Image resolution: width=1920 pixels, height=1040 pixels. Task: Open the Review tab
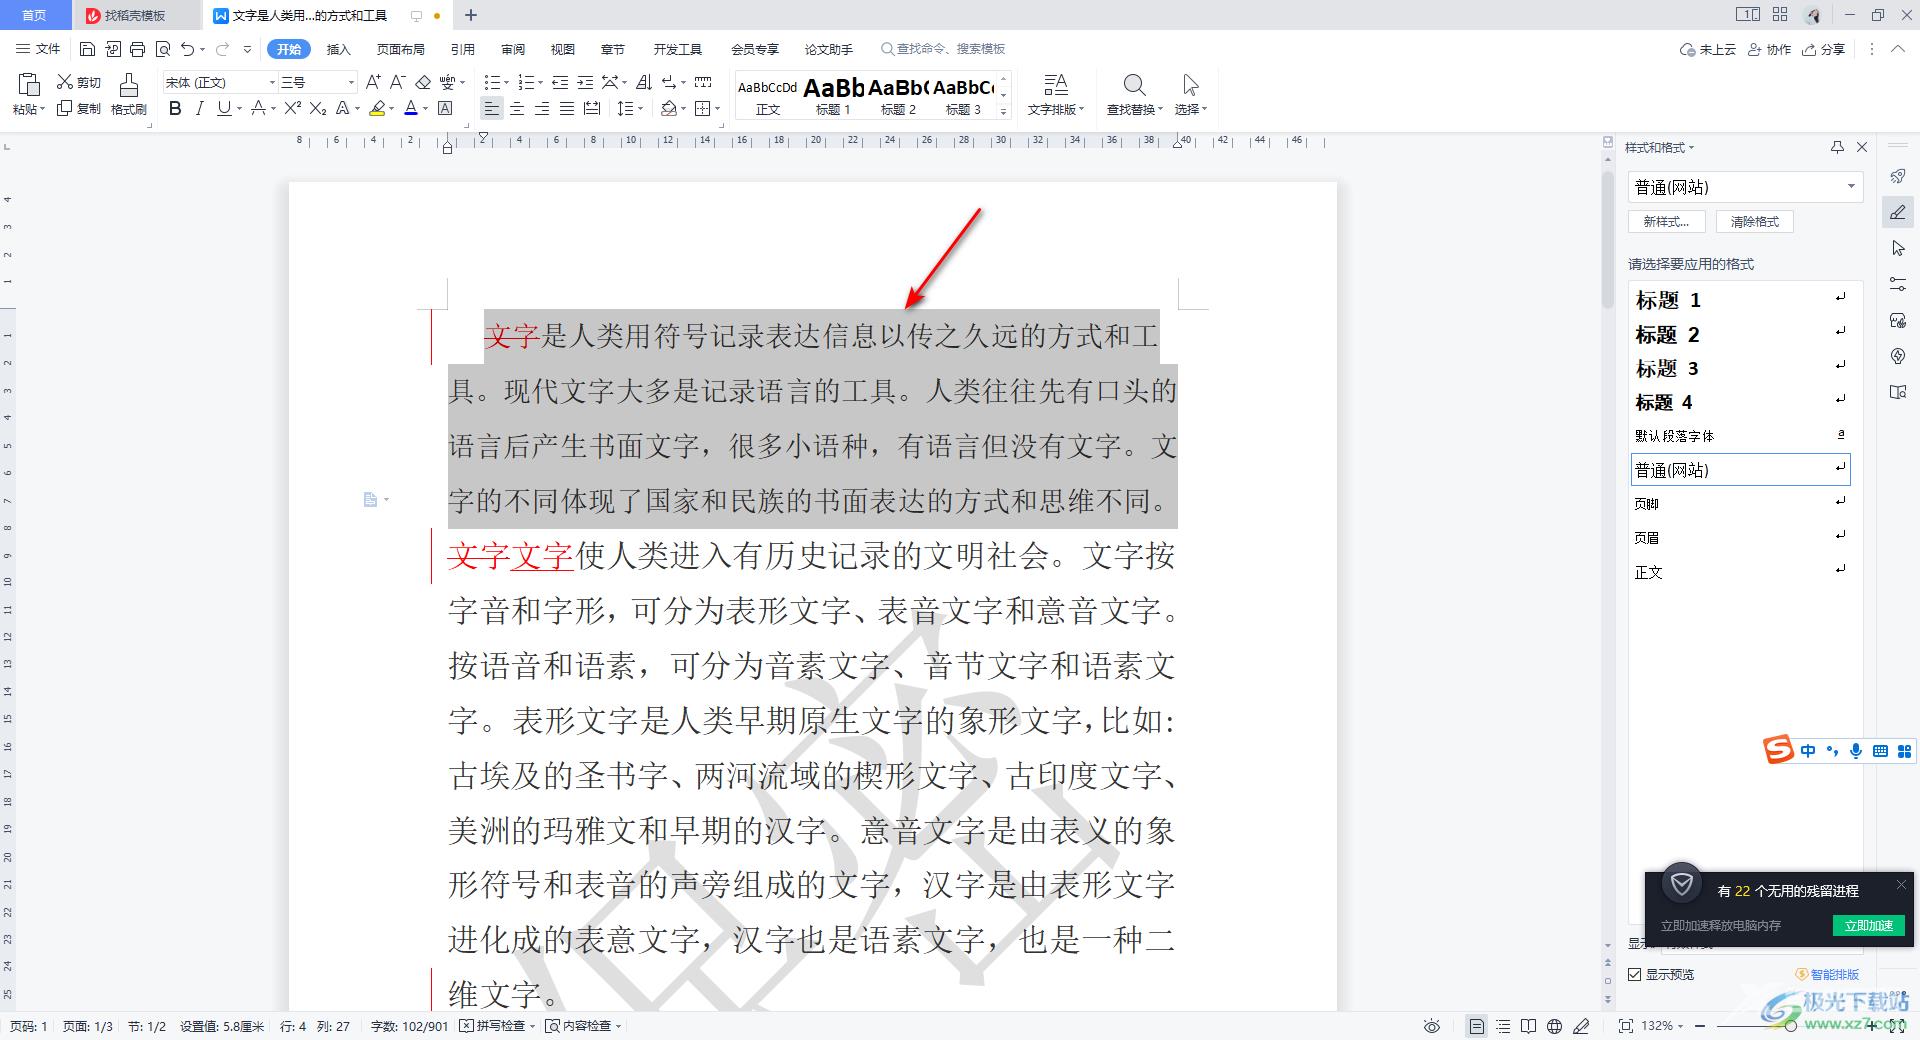pos(513,49)
